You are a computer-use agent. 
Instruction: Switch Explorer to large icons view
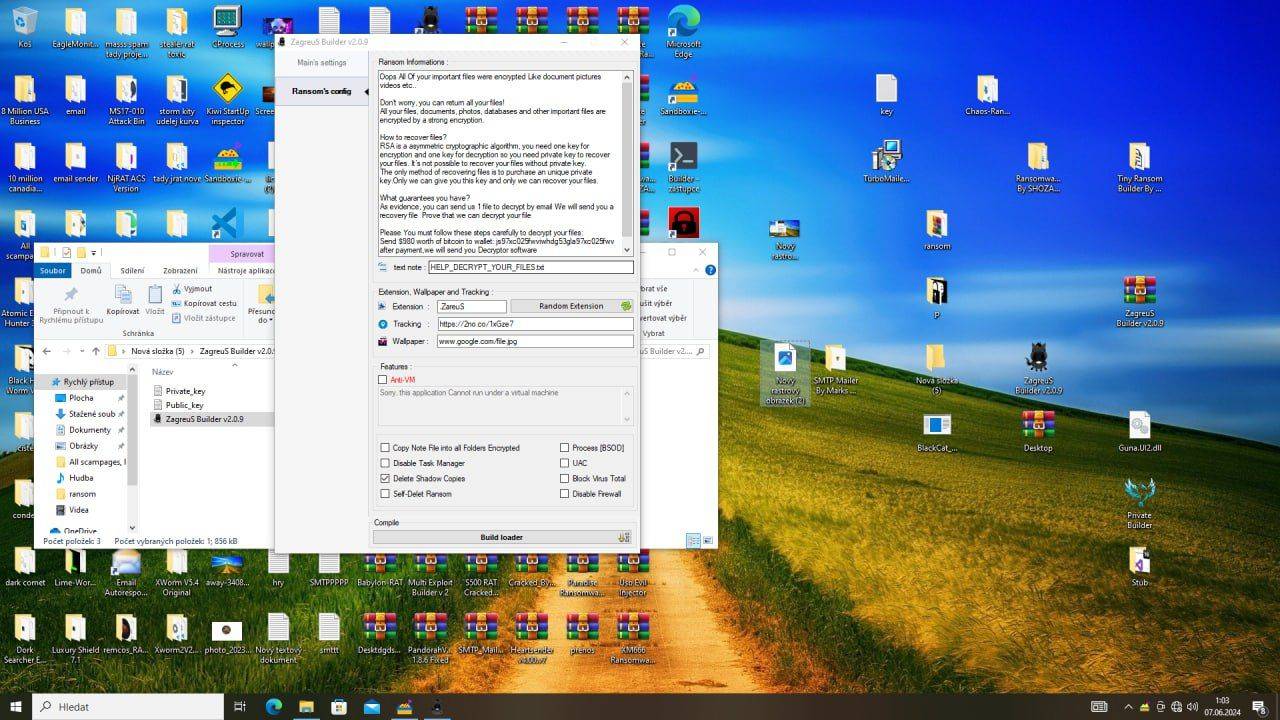pos(707,541)
